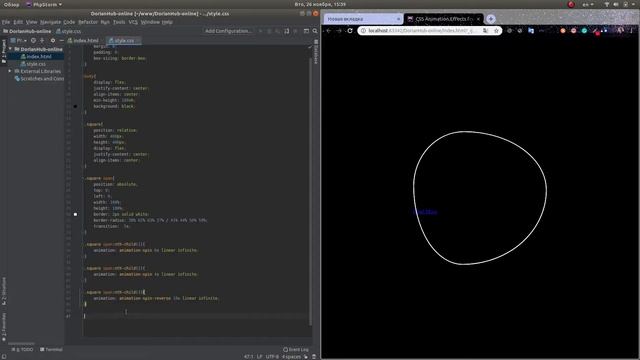Close the CSS Animation Effects browser tab
The height and width of the screenshot is (360, 640).
tap(478, 19)
